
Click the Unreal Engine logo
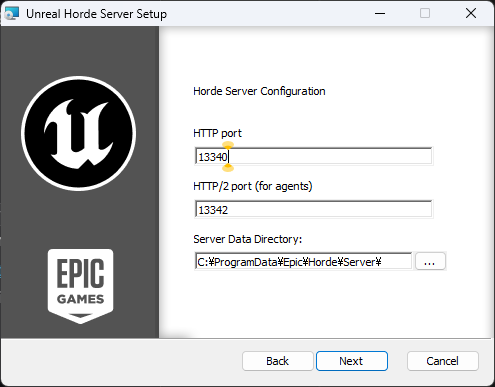tap(78, 133)
